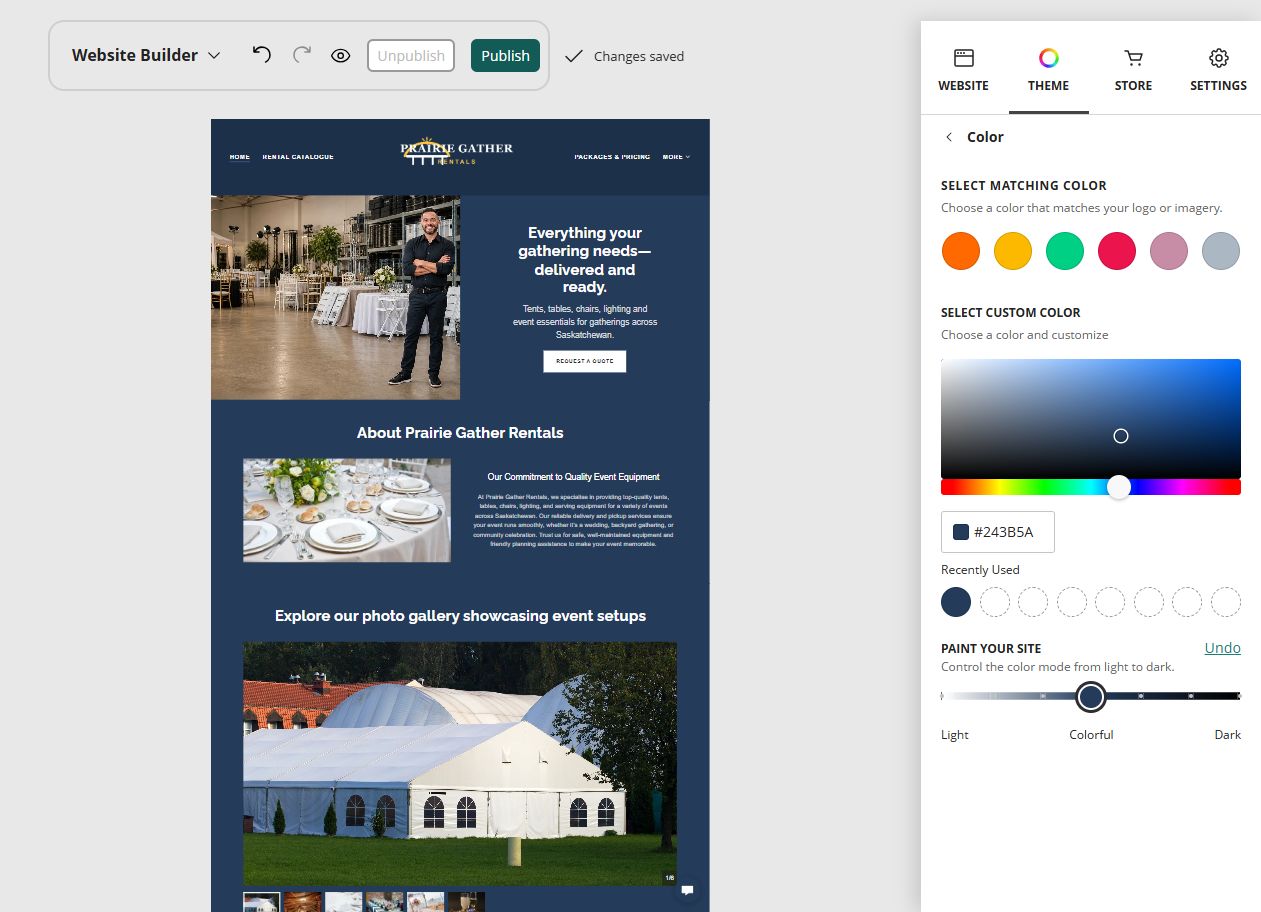Click the Undo arrow icon in toolbar
This screenshot has width=1261, height=912.
pos(262,54)
